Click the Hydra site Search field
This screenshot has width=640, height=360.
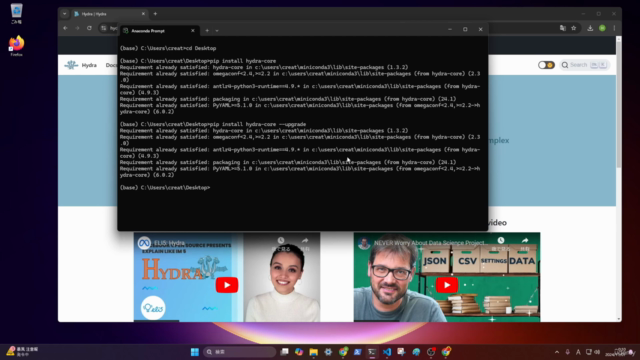[x=584, y=65]
